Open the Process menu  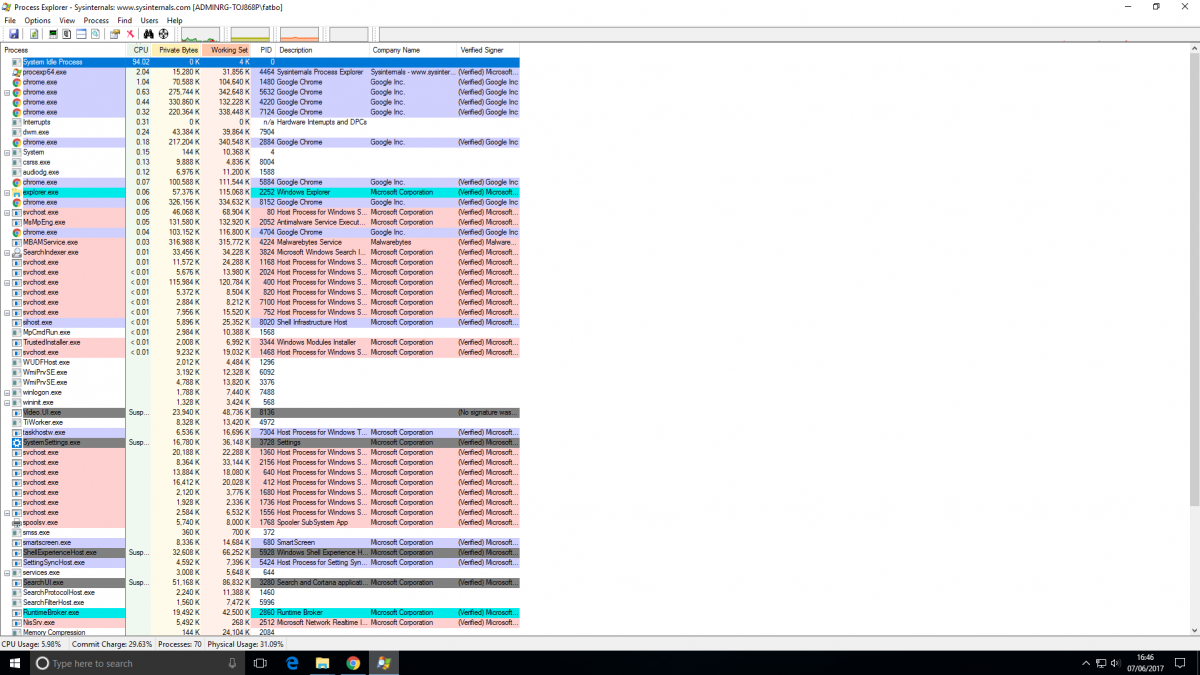click(96, 20)
